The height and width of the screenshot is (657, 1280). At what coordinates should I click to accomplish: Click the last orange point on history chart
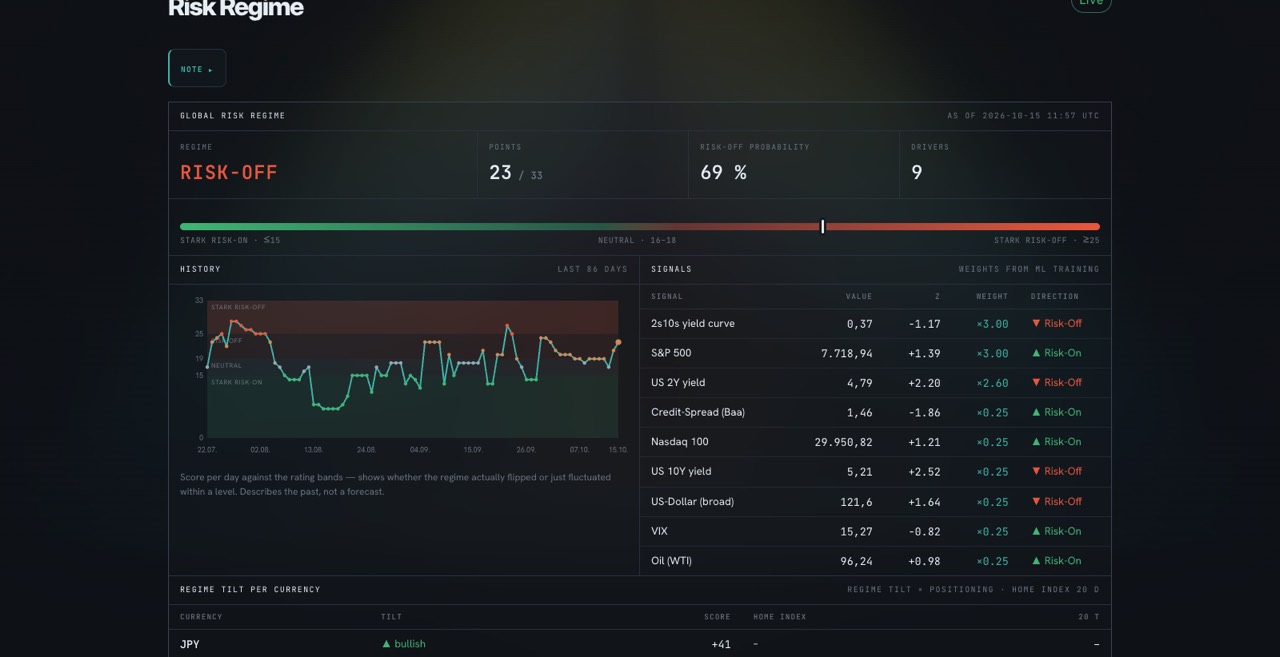pyautogui.click(x=618, y=342)
